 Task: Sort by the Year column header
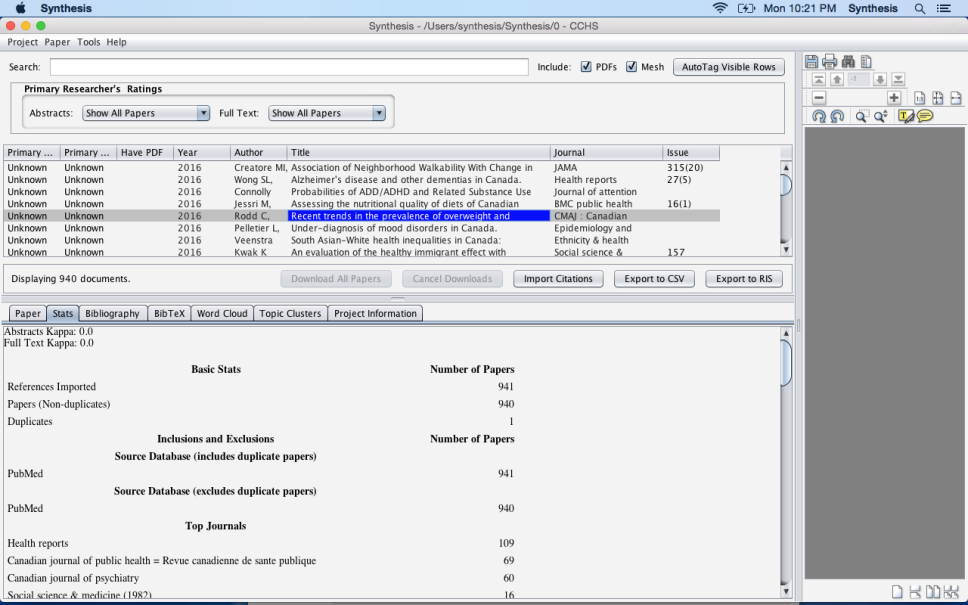click(201, 152)
